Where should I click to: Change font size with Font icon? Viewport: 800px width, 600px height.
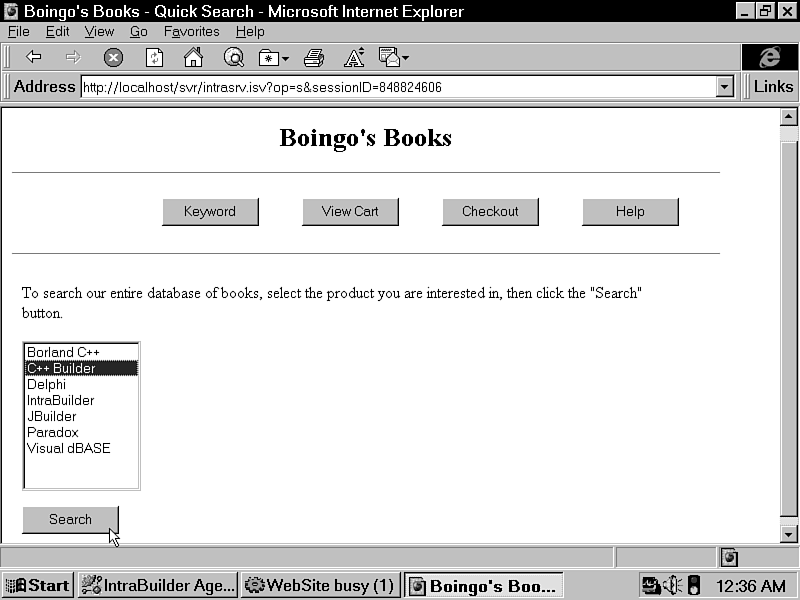point(354,57)
